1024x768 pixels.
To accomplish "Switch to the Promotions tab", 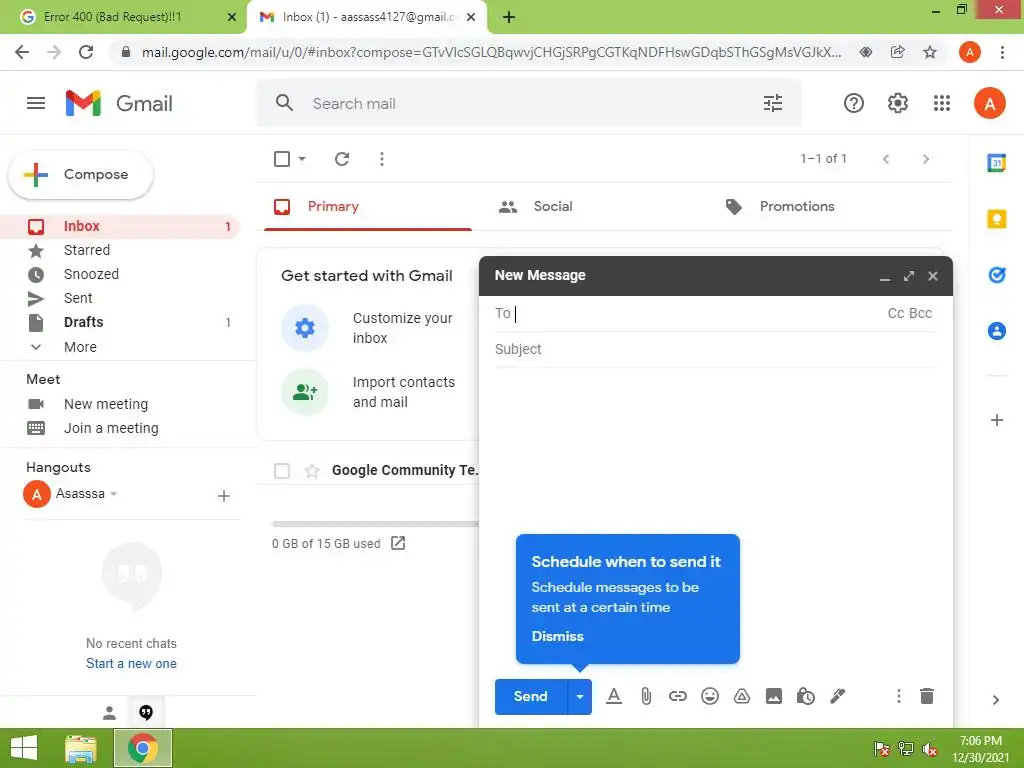I will (797, 207).
